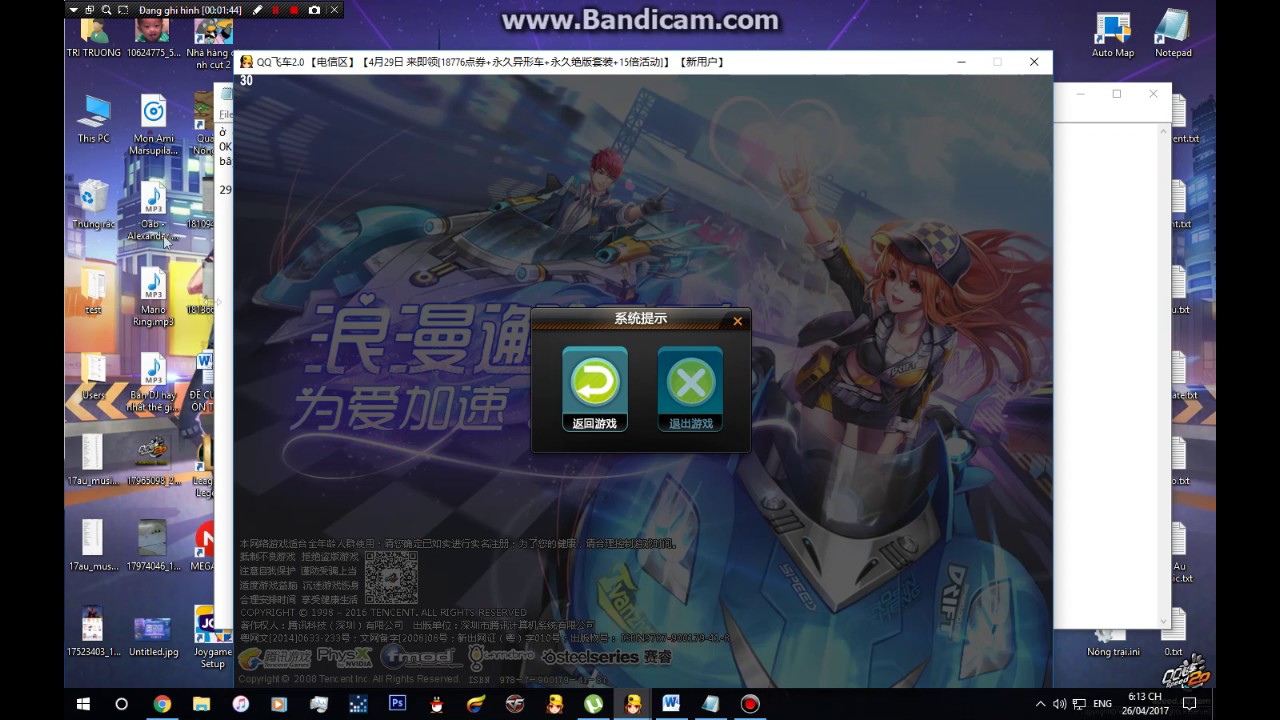Select Oab Alexandr MP3 desktop file
1280x720 pixels.
153,211
